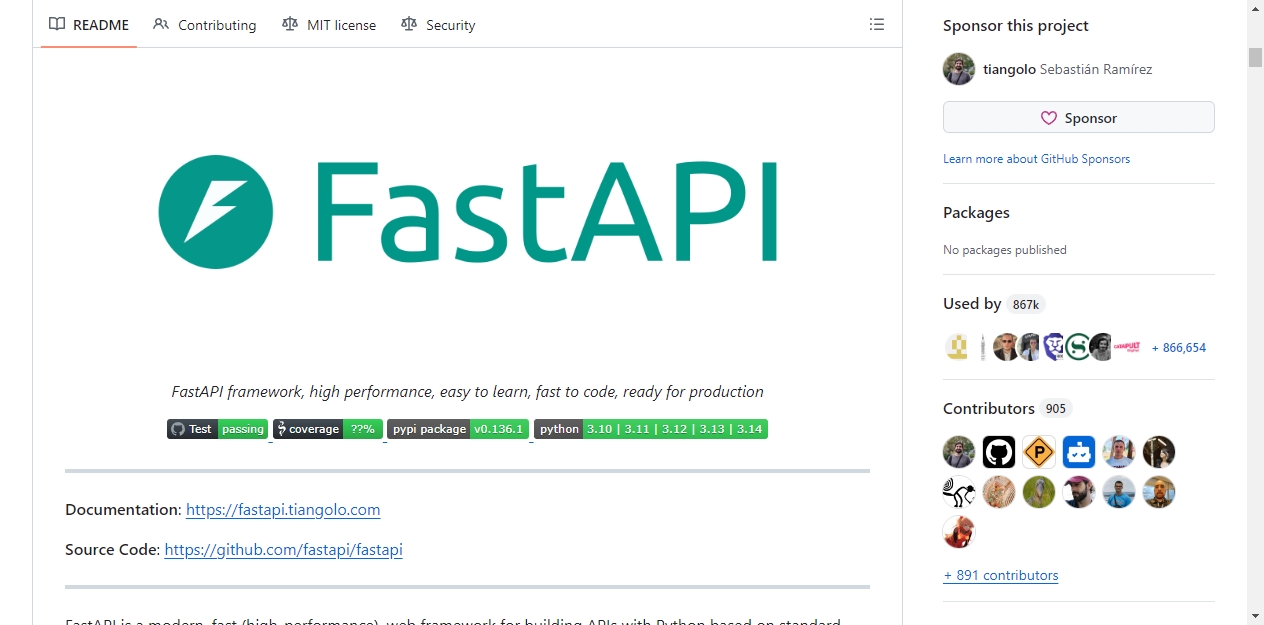Click the 905 Contributors count
1264x625 pixels.
point(1056,409)
